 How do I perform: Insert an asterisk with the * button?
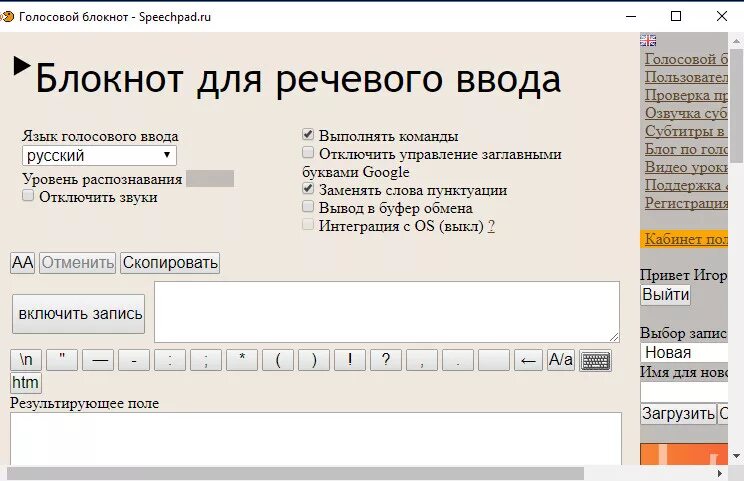242,360
